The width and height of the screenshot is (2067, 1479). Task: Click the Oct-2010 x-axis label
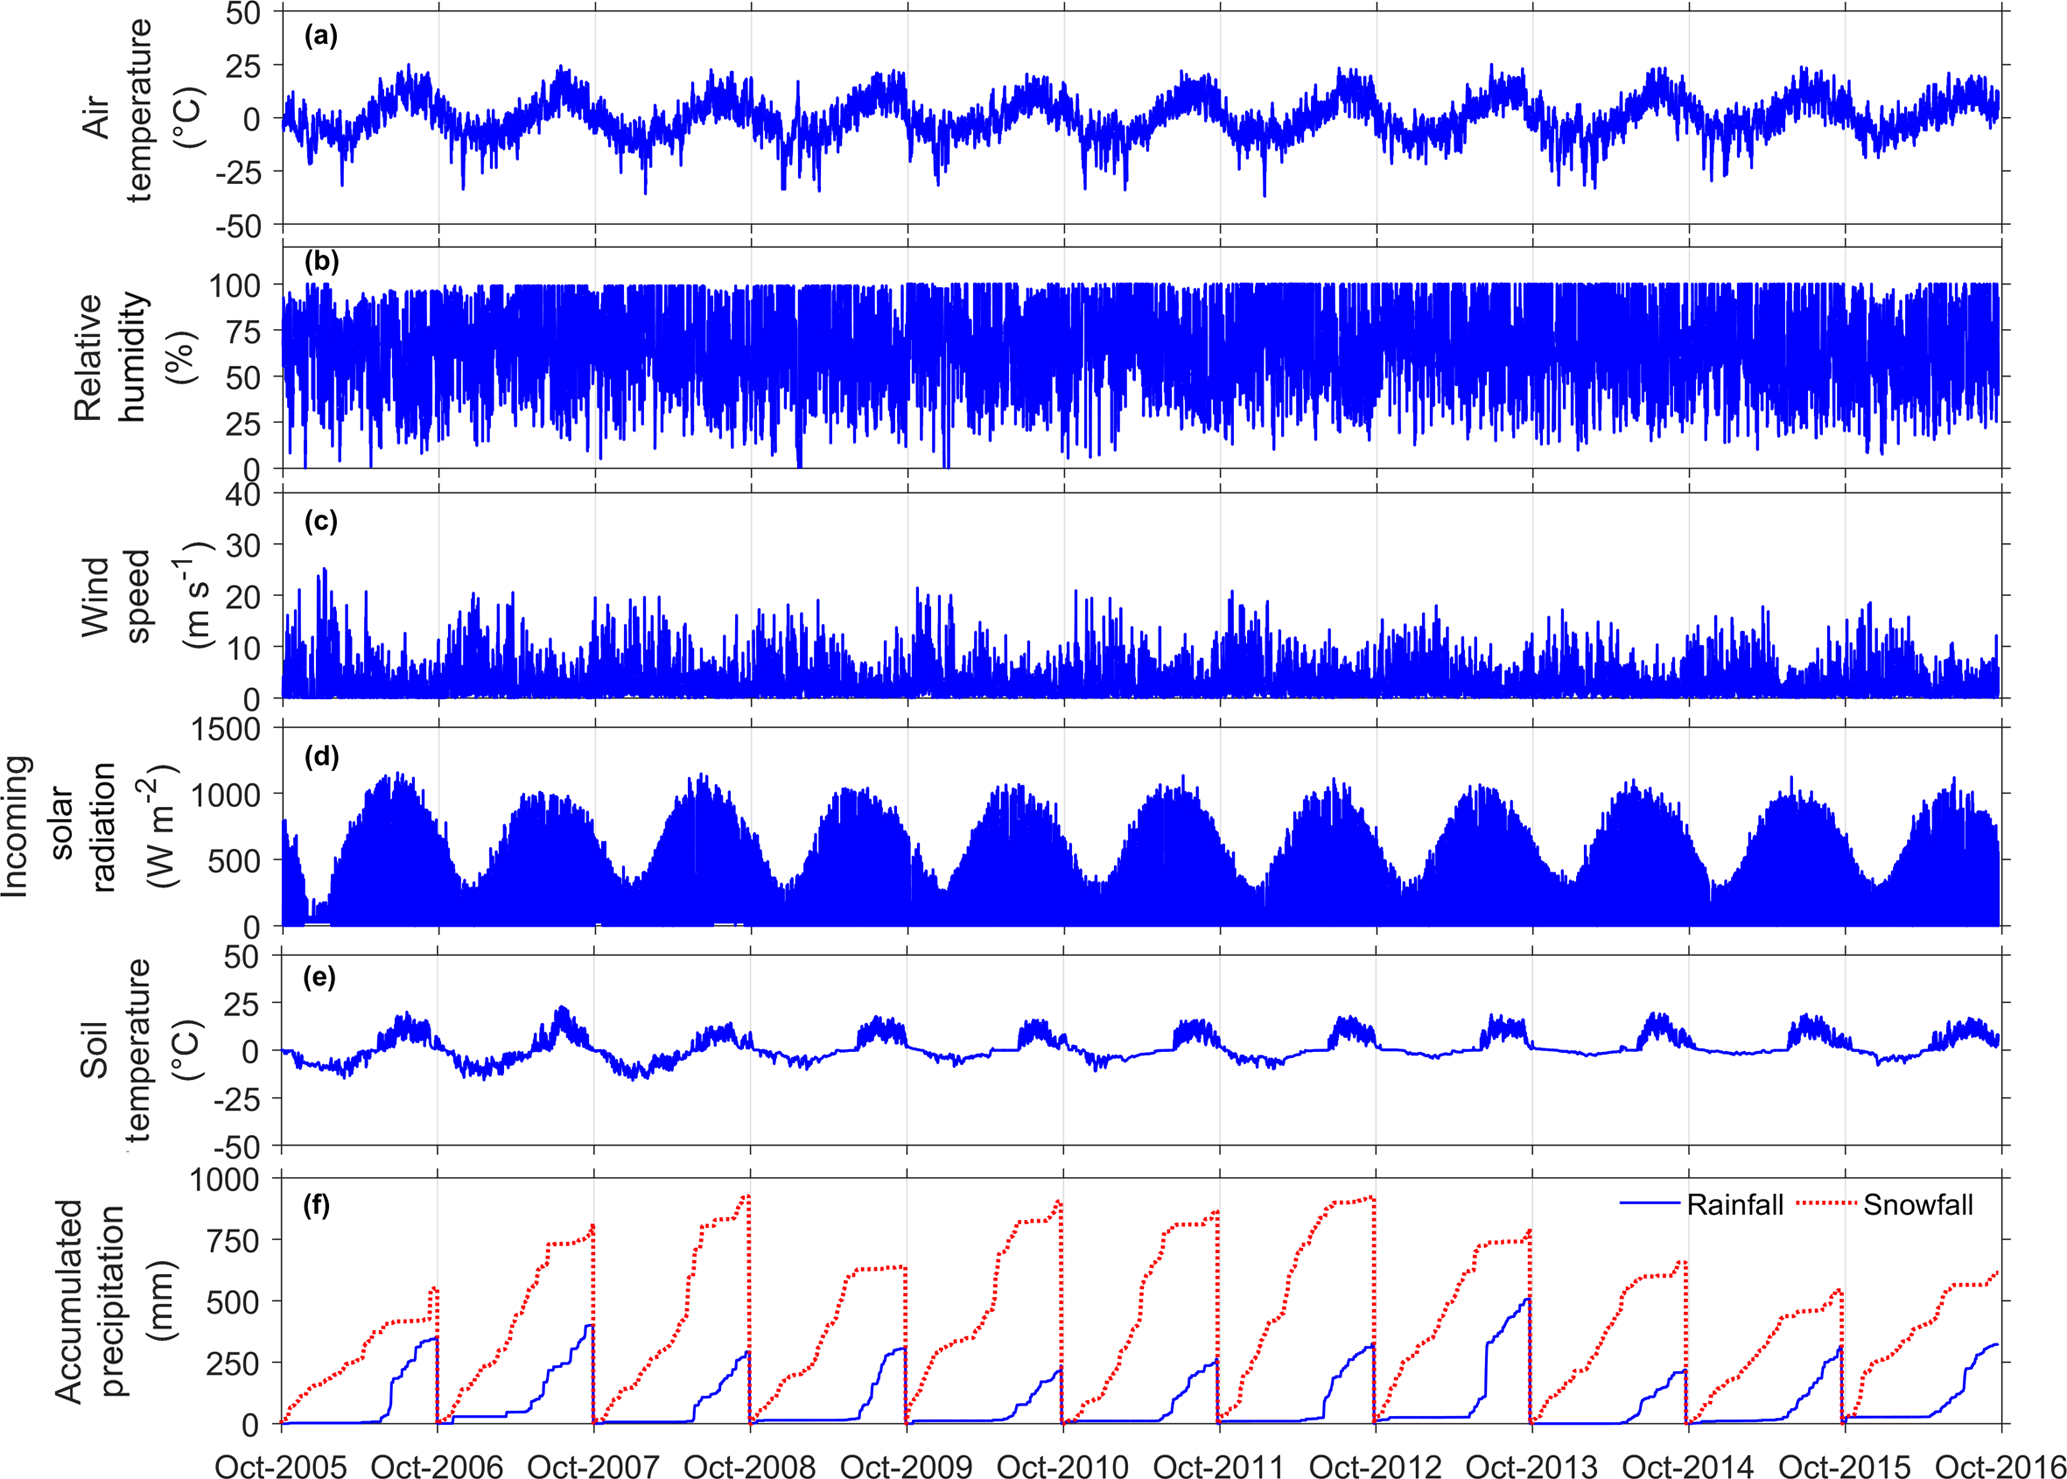coord(1063,1465)
